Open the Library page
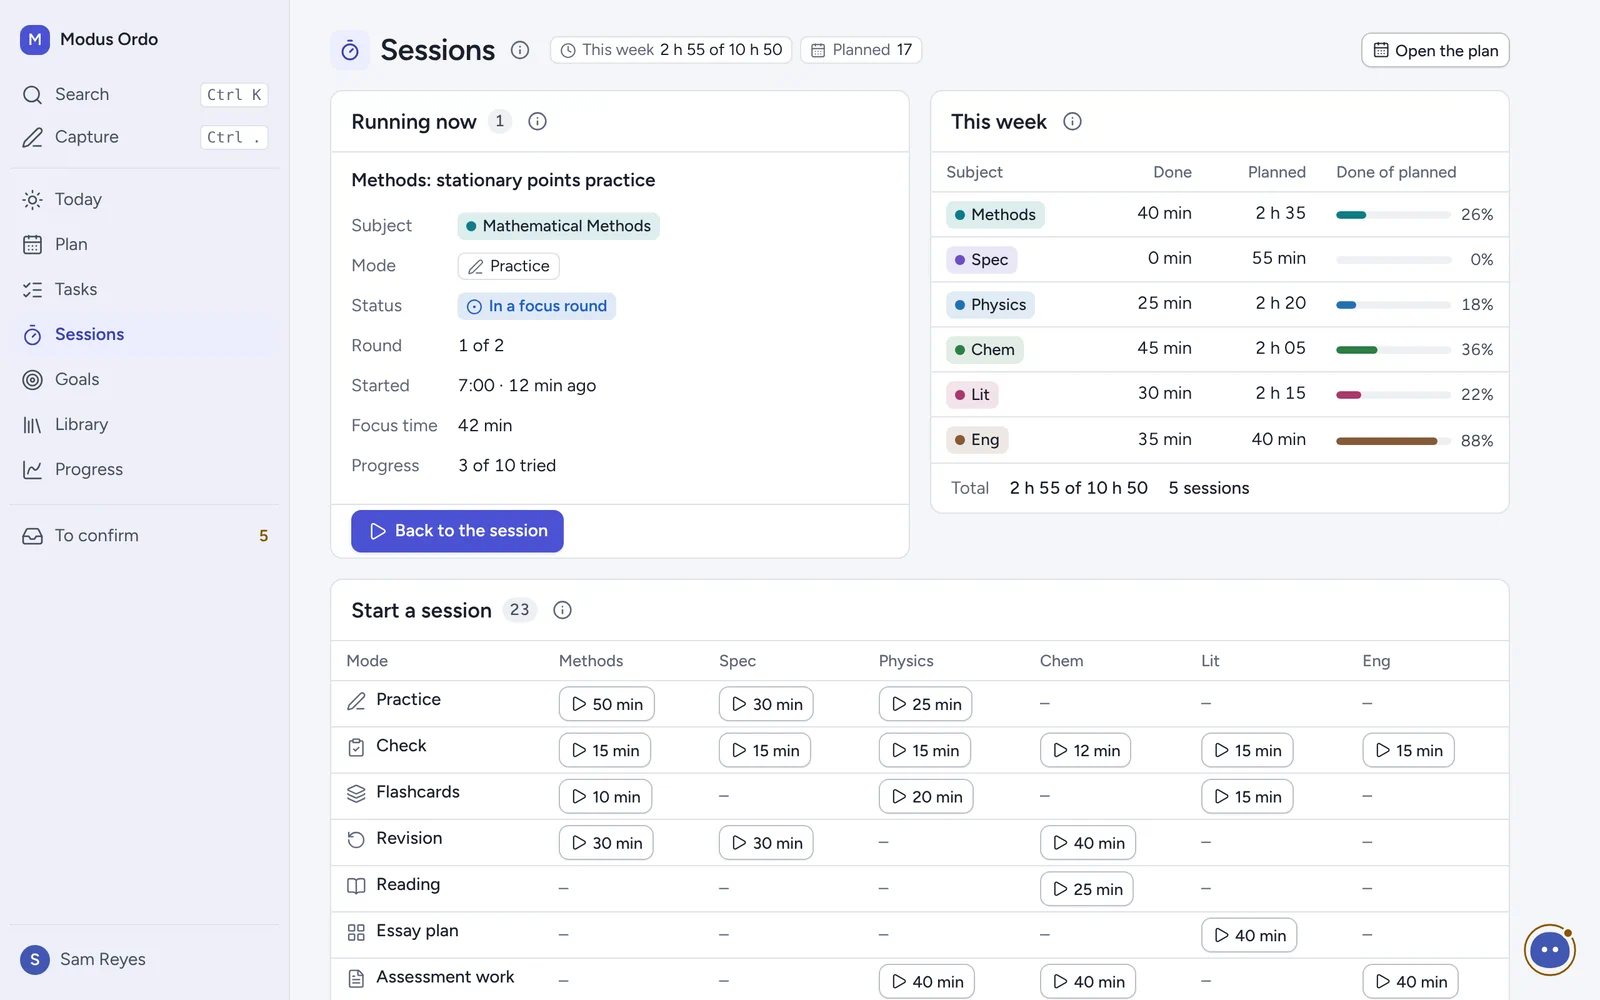The width and height of the screenshot is (1600, 1000). pos(145,425)
